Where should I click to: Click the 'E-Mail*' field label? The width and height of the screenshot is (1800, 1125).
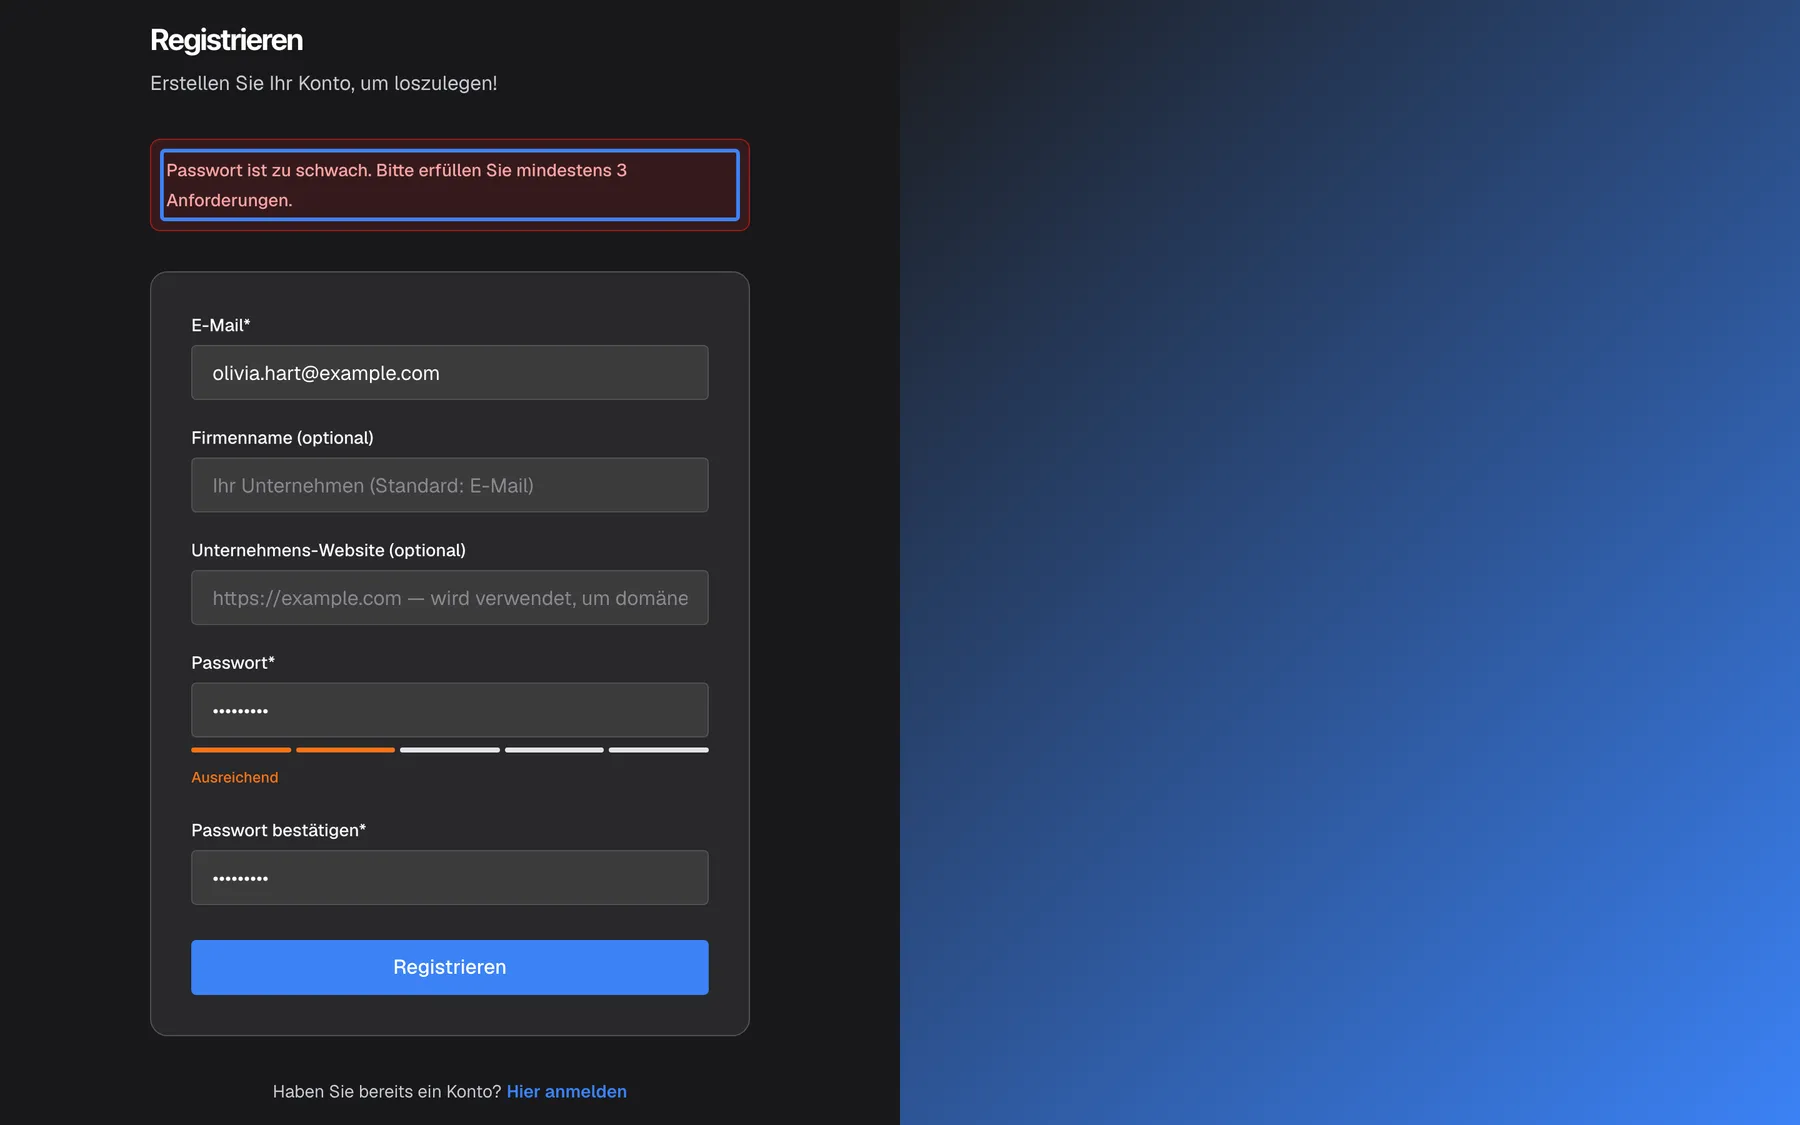coord(221,325)
